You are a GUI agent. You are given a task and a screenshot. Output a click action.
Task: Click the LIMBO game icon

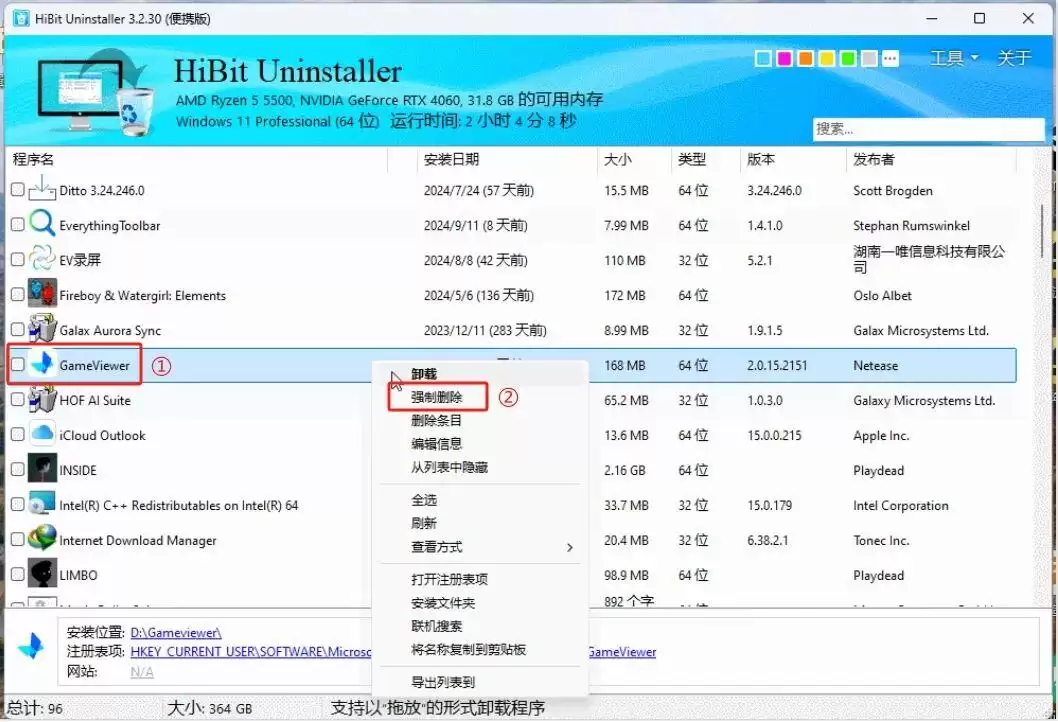[42, 574]
